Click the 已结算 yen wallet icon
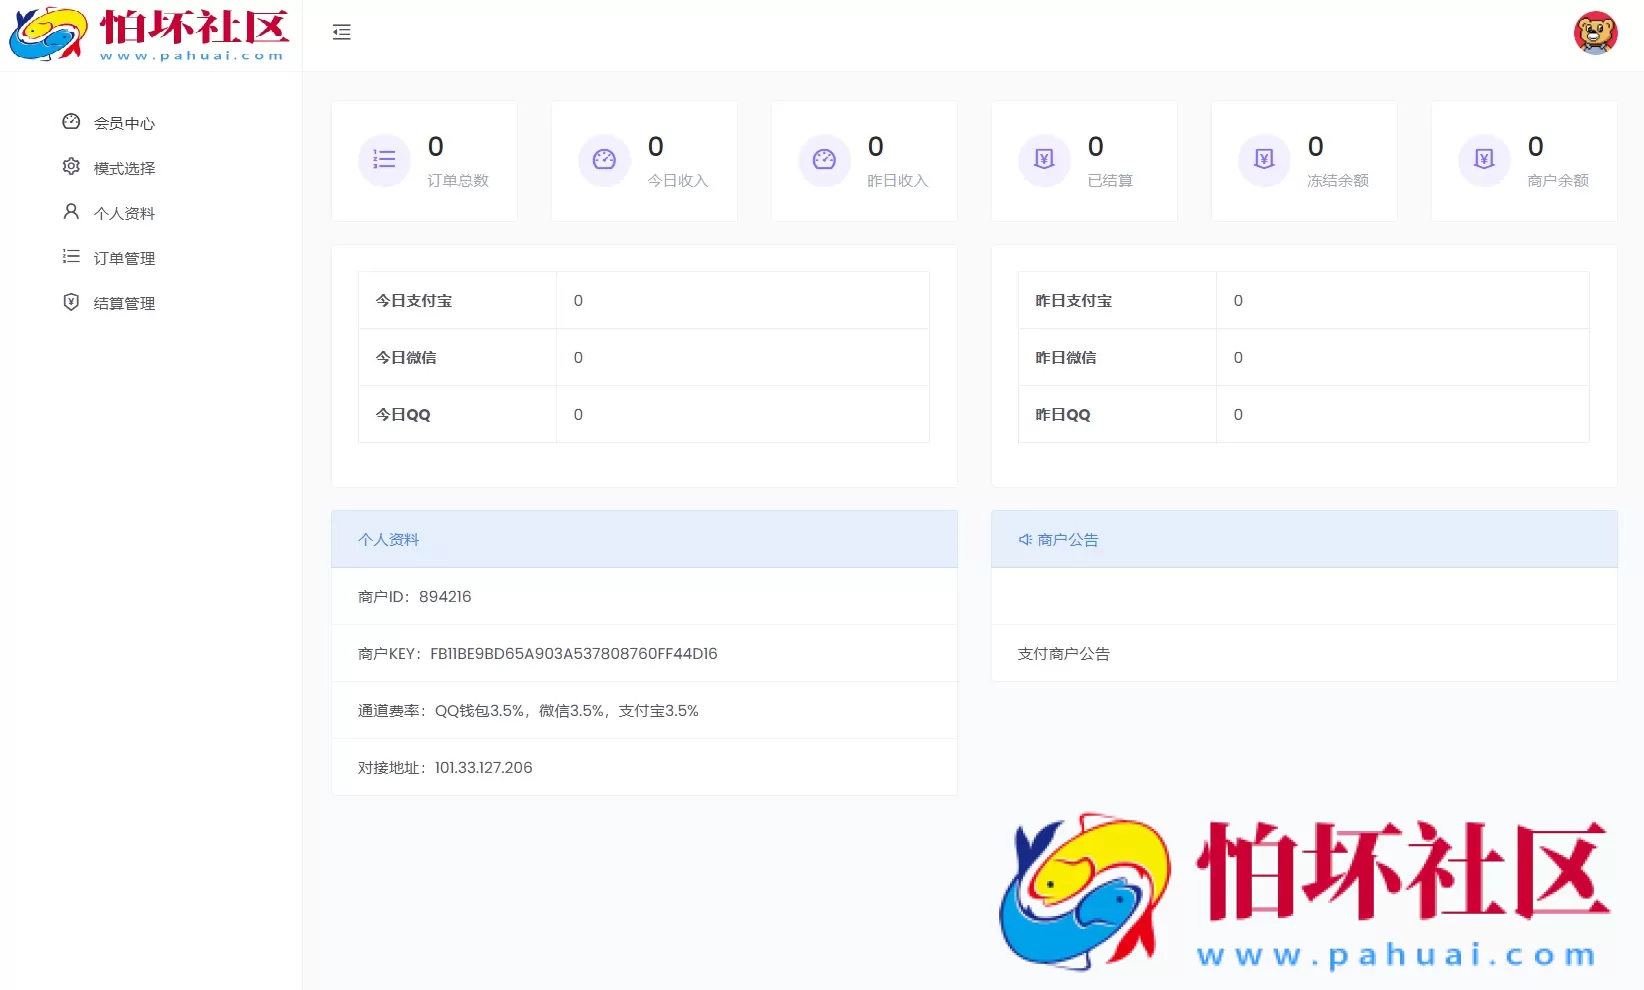1644x990 pixels. click(x=1044, y=159)
